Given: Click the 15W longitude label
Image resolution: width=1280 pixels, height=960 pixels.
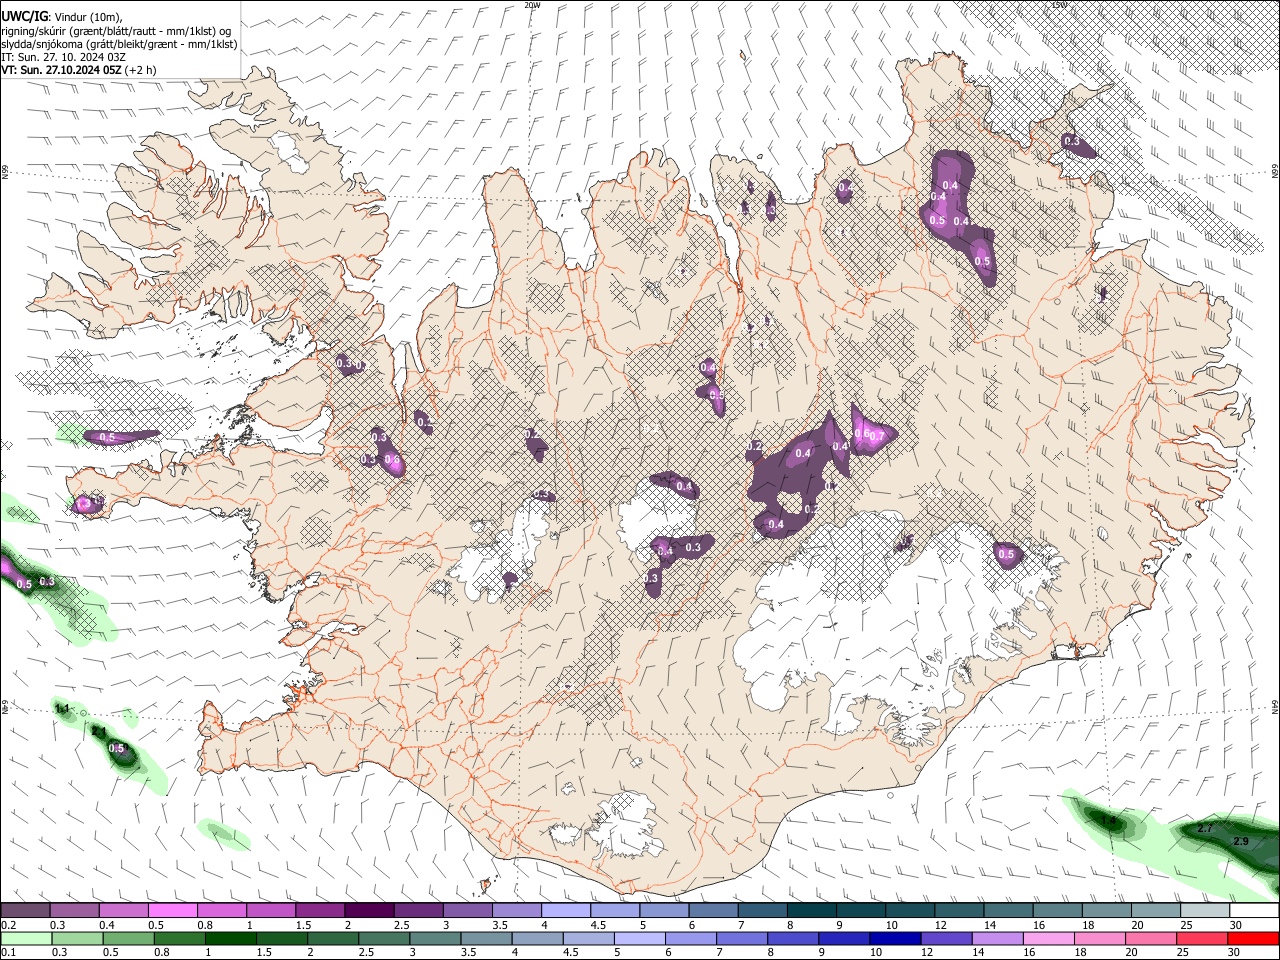Looking at the screenshot, I should pos(1059,5).
